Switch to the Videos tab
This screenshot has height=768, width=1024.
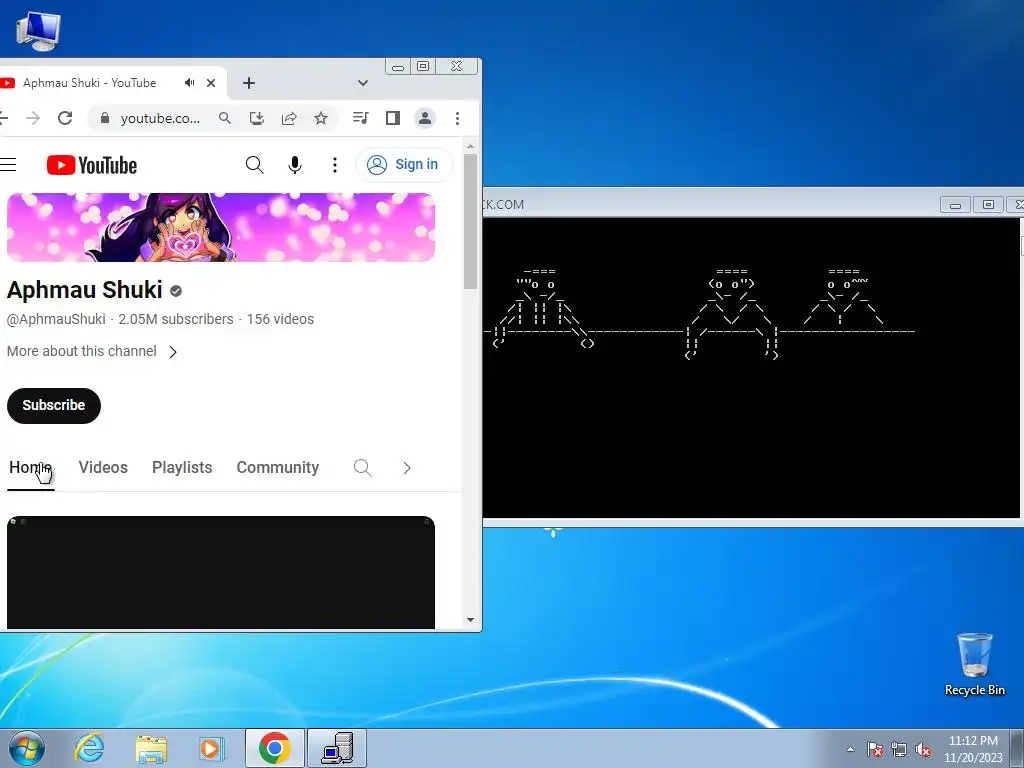click(x=103, y=468)
